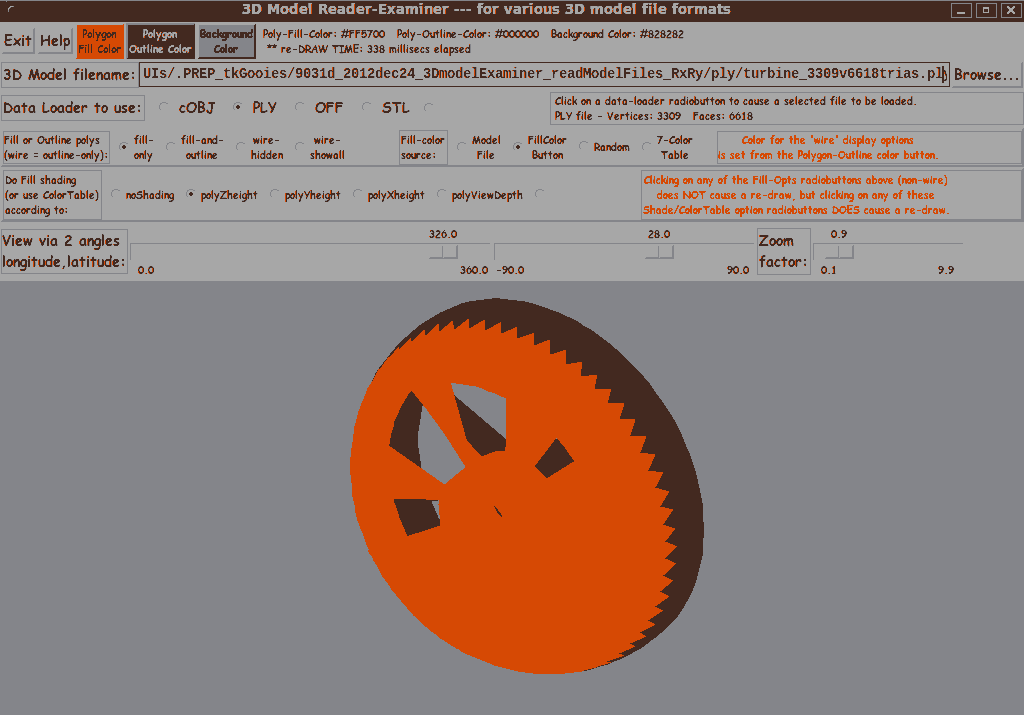This screenshot has width=1024, height=715.
Task: Select polyViewDepth shading option
Action: pos(442,195)
